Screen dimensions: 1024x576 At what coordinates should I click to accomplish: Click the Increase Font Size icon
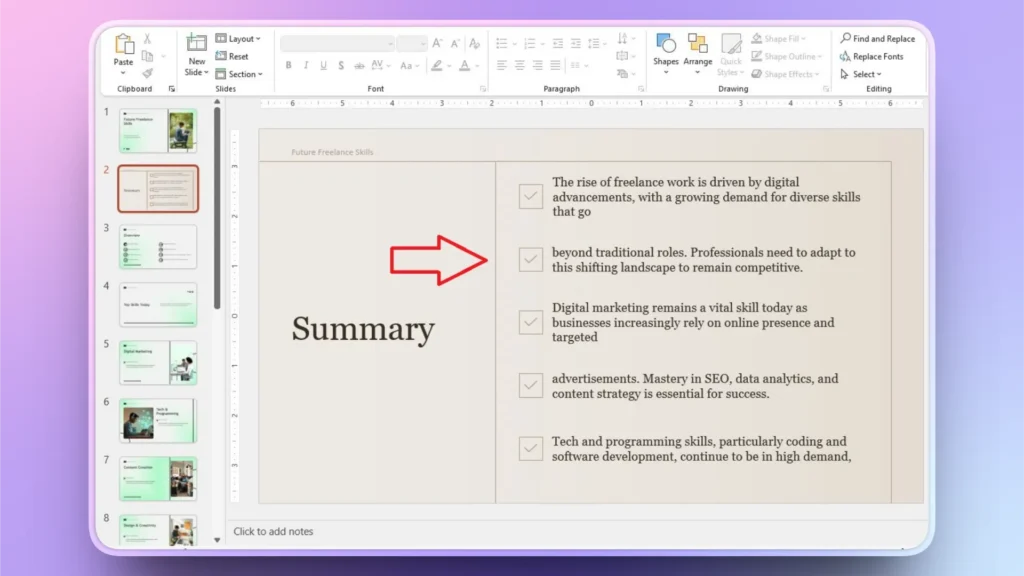pyautogui.click(x=436, y=44)
